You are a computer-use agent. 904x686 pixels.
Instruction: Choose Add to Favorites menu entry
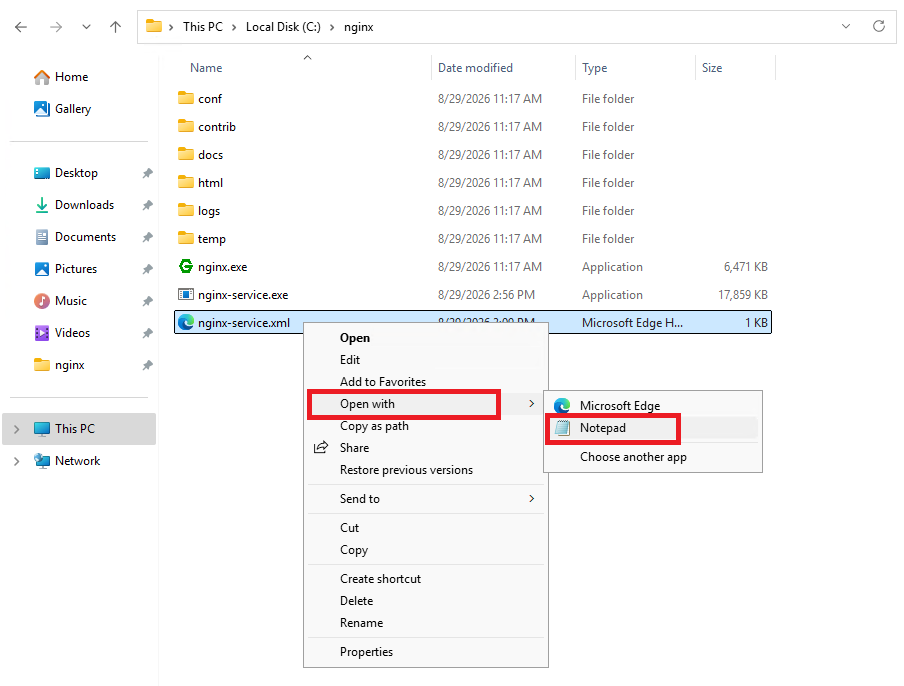(426, 382)
